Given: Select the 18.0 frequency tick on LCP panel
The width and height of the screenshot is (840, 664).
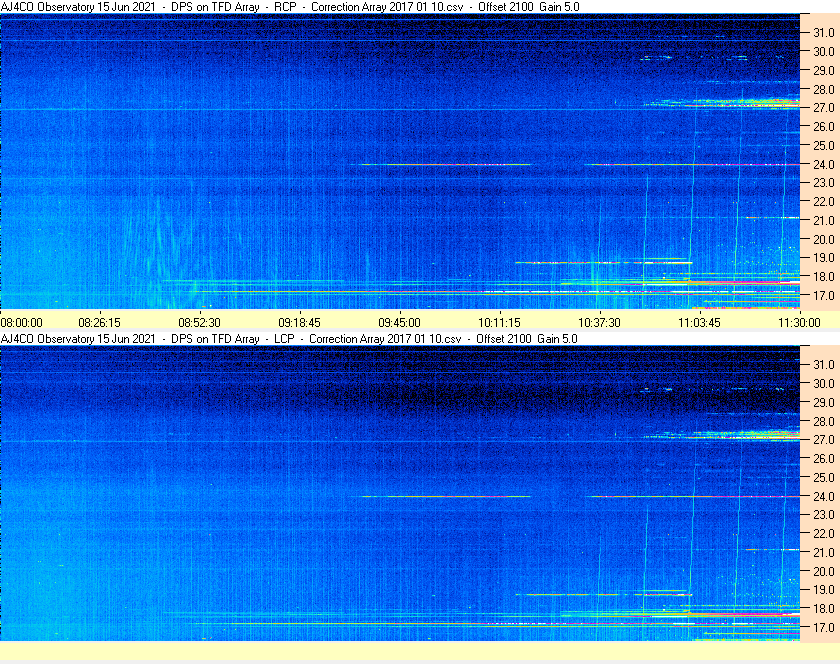Looking at the screenshot, I should tap(823, 608).
